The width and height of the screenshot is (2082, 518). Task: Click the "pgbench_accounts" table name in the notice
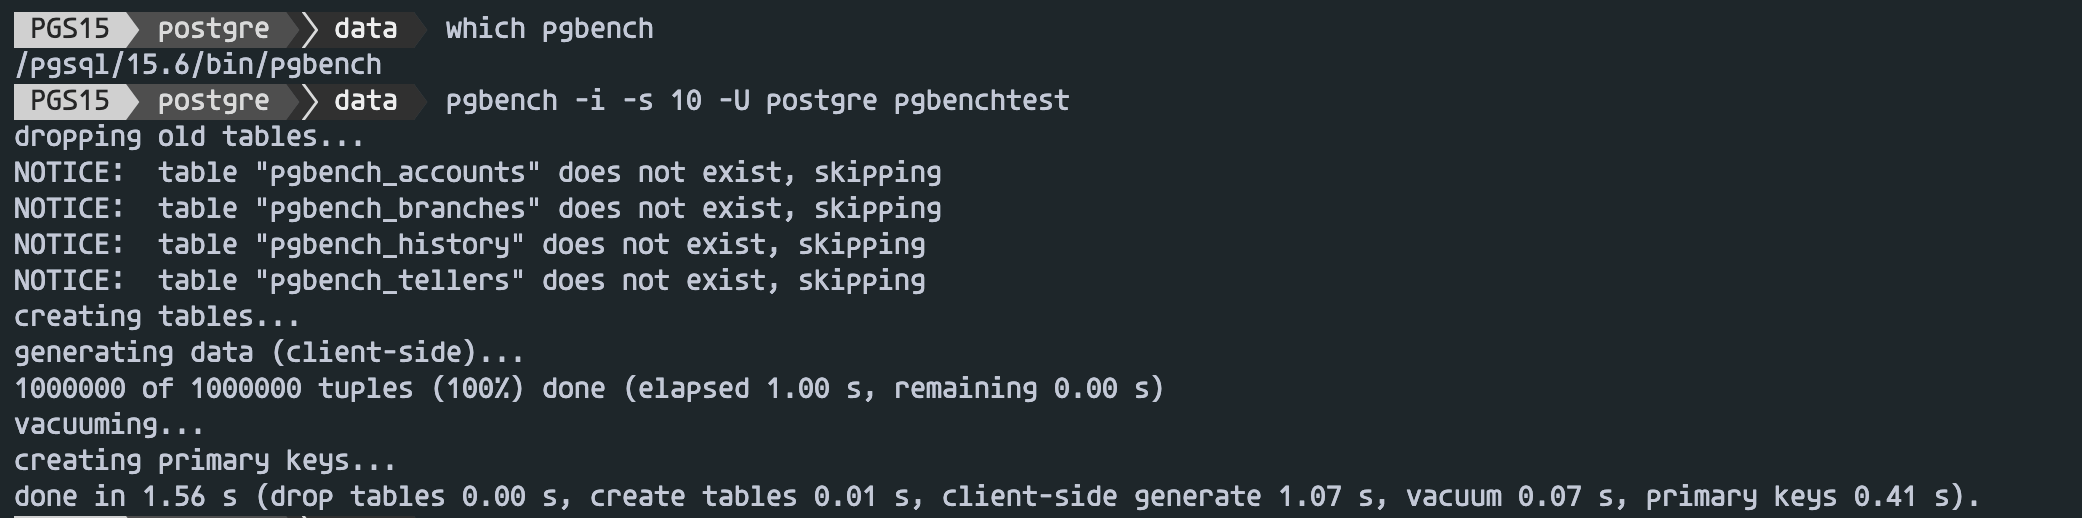(x=397, y=173)
